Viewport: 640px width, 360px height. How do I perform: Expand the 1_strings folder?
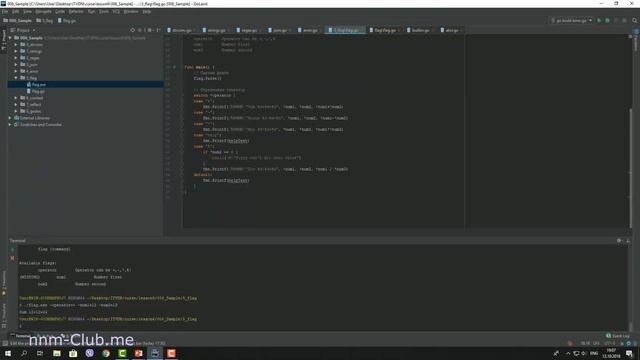16,51
